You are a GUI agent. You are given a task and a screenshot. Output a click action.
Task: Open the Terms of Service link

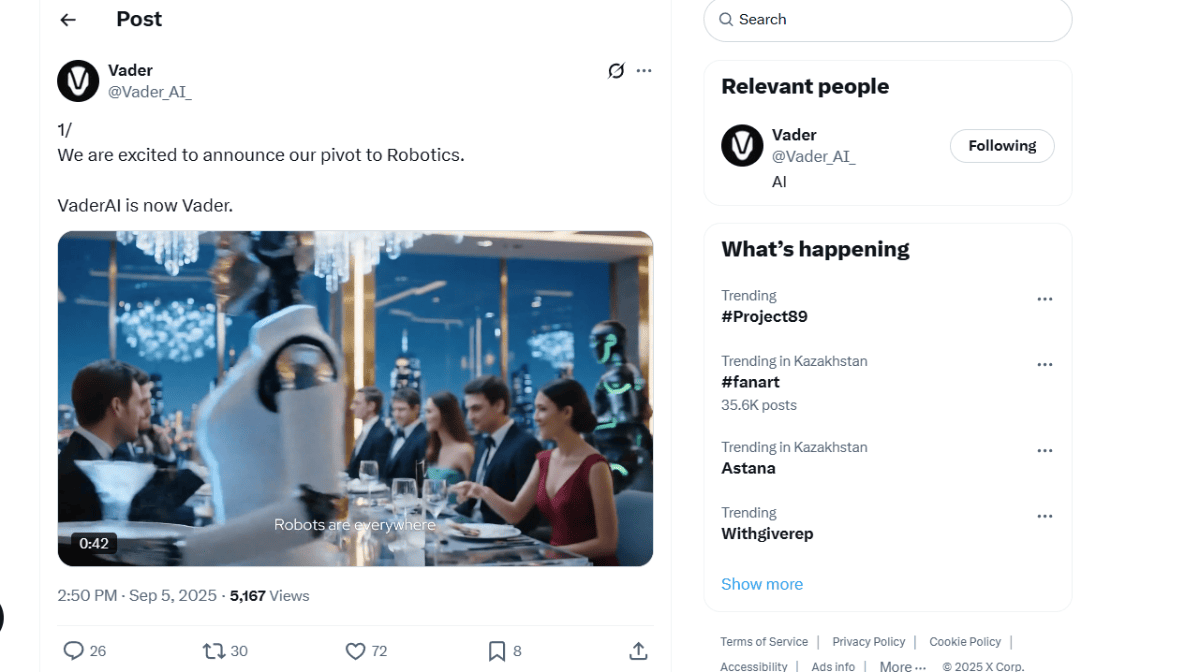coord(764,642)
